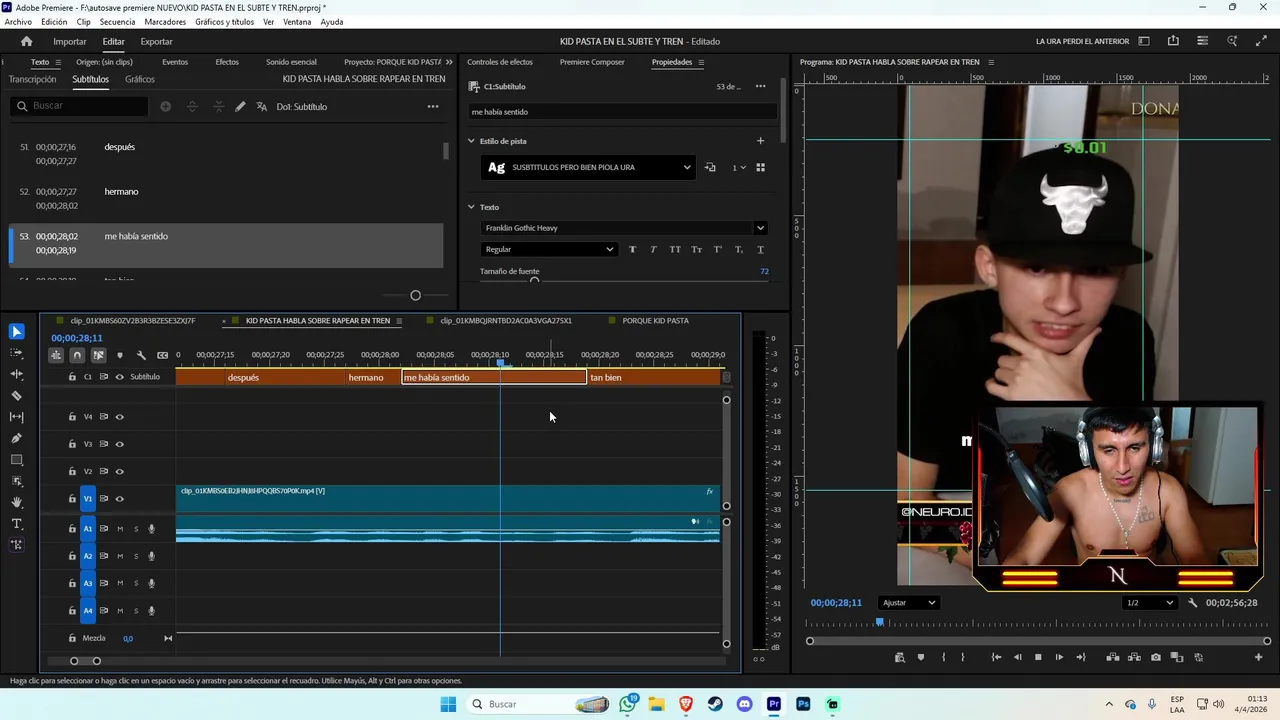This screenshot has width=1280, height=720.
Task: Toggle Underline text style
Action: coord(760,249)
